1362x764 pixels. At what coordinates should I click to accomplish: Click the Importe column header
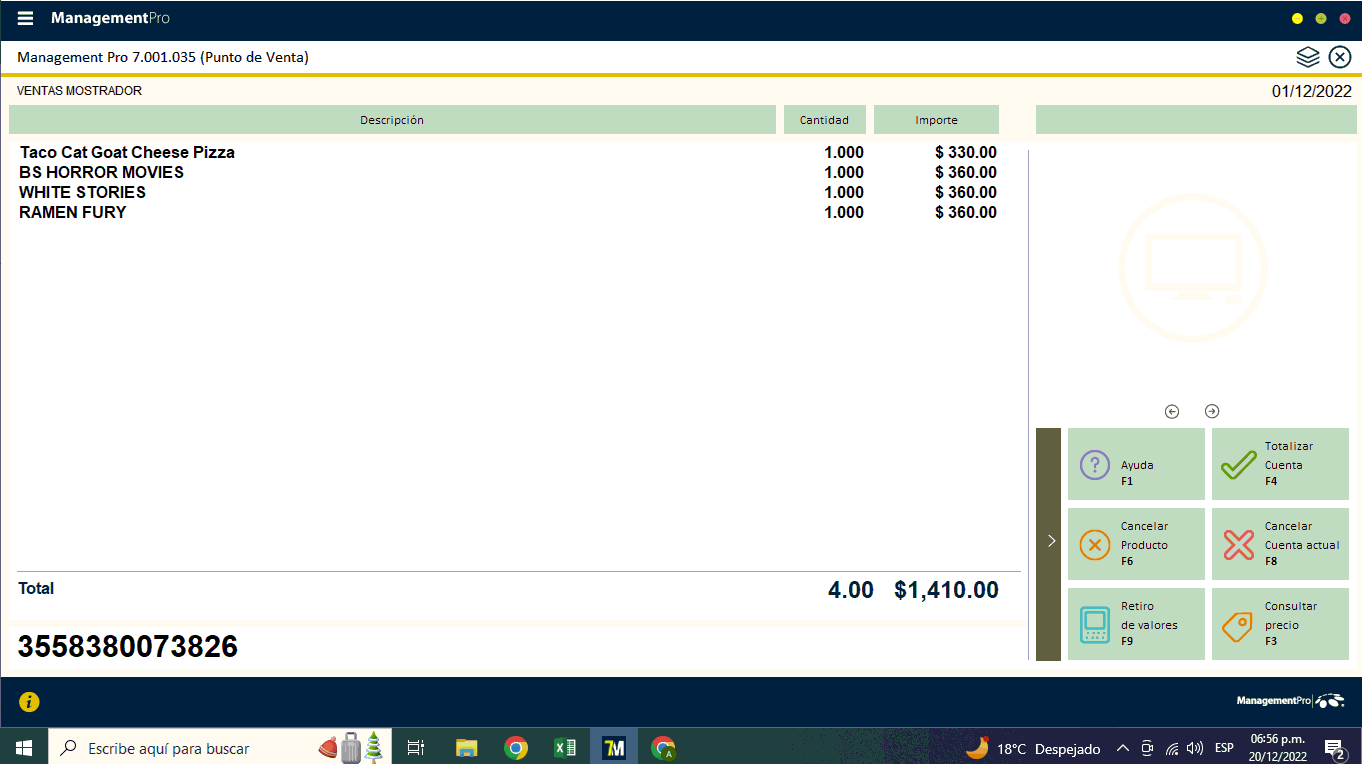(x=936, y=120)
